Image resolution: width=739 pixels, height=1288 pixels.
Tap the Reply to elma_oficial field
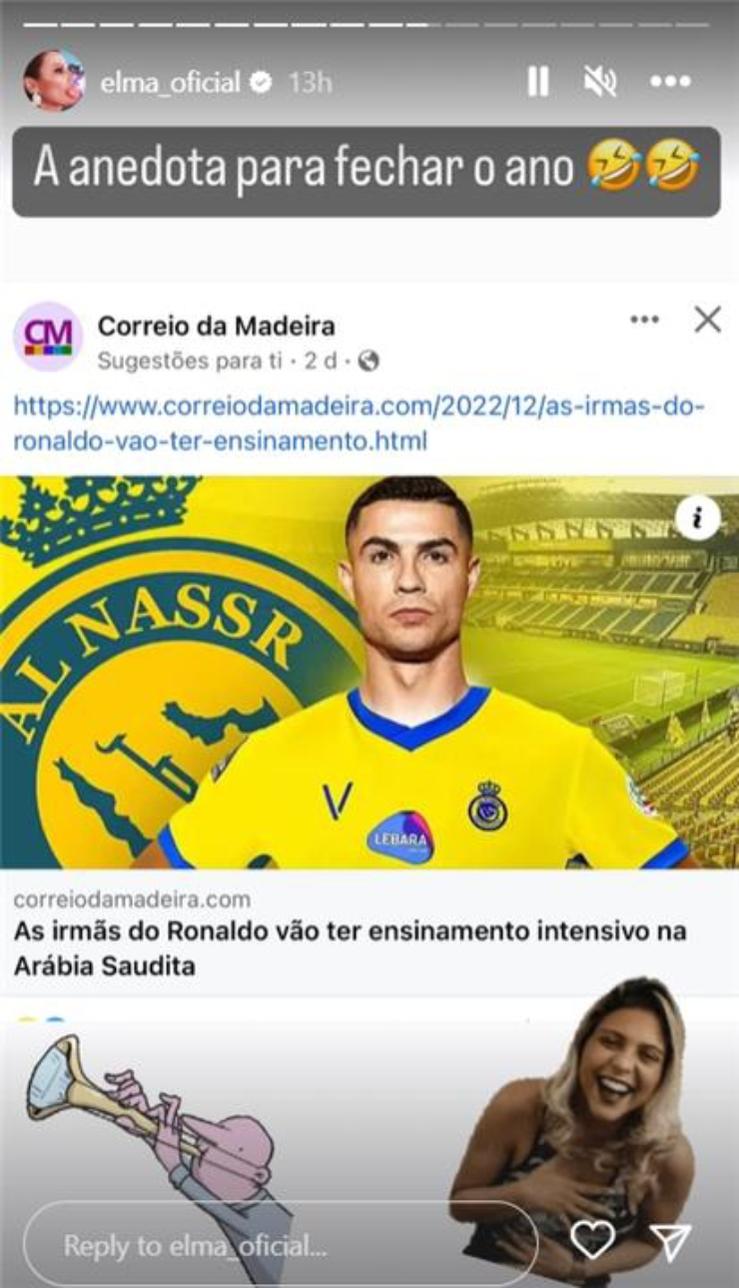click(280, 1245)
